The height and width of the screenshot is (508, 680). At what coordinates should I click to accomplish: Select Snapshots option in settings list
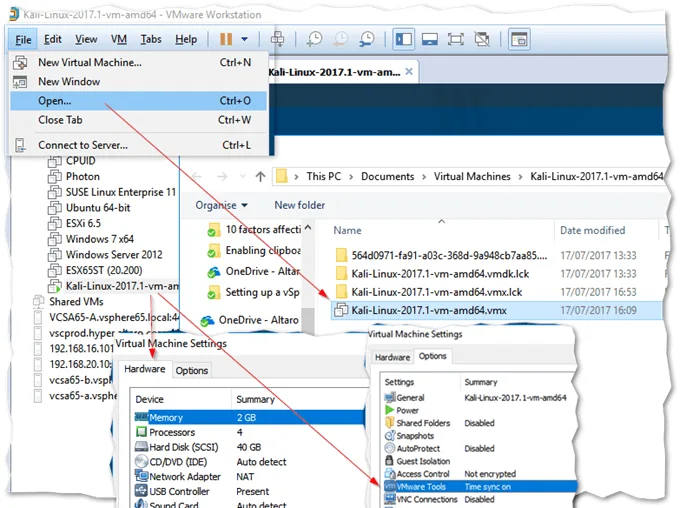pyautogui.click(x=480, y=436)
